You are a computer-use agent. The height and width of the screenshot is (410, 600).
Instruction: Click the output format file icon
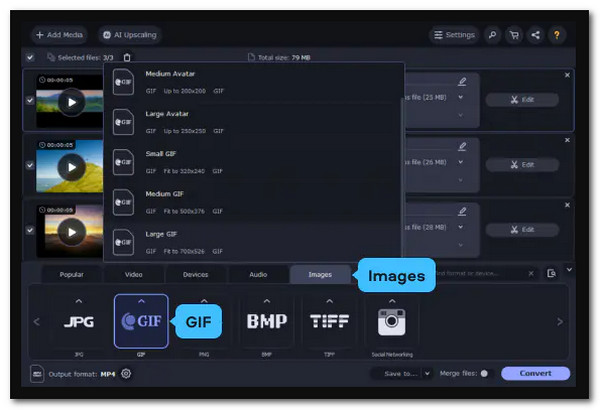37,374
